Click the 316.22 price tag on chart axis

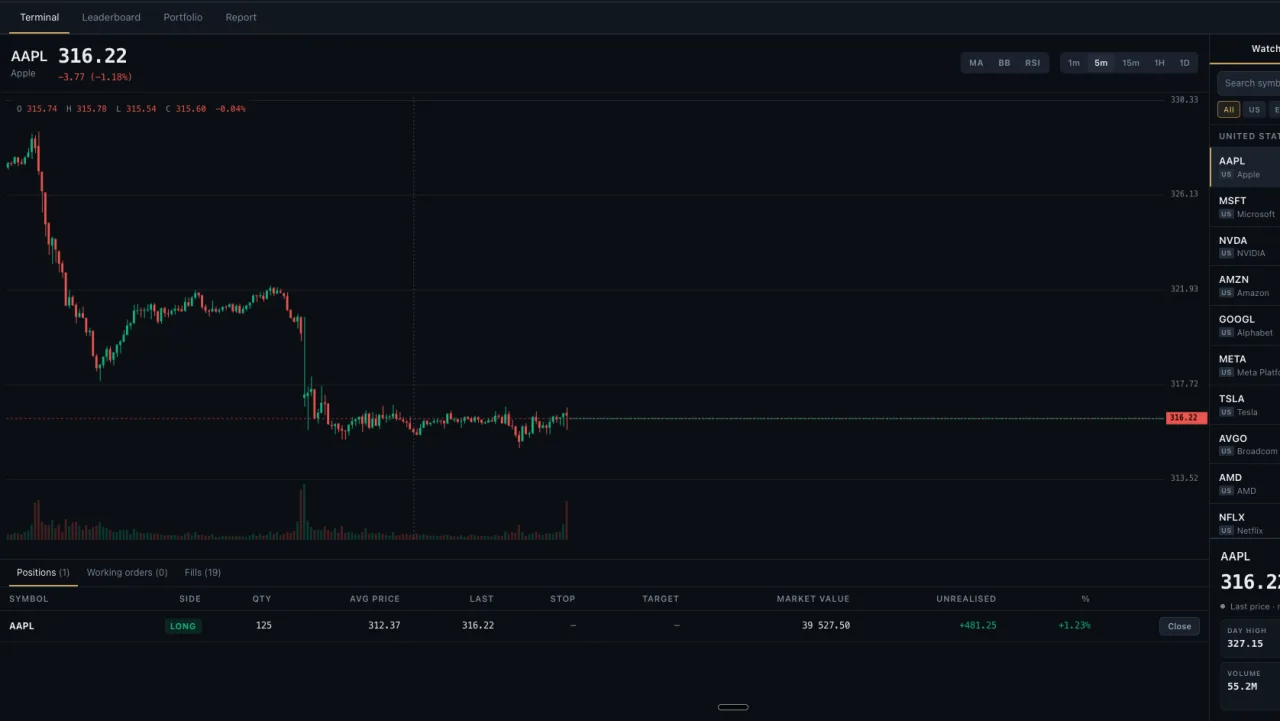1186,418
